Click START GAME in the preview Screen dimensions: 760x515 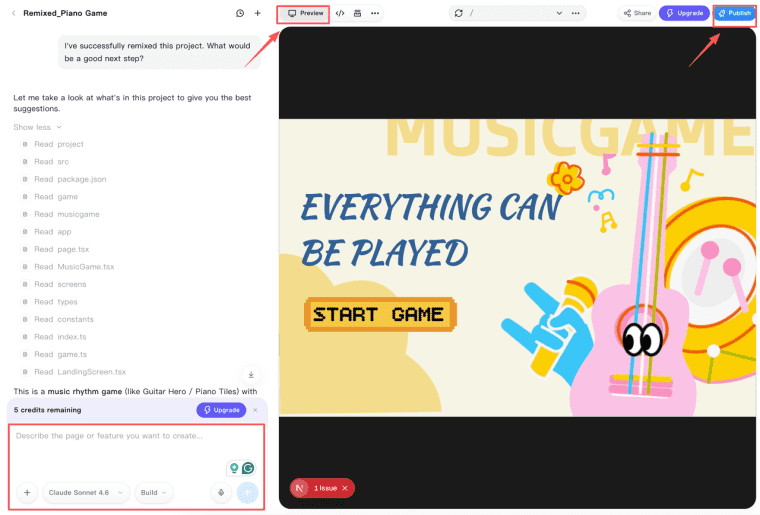coord(380,314)
